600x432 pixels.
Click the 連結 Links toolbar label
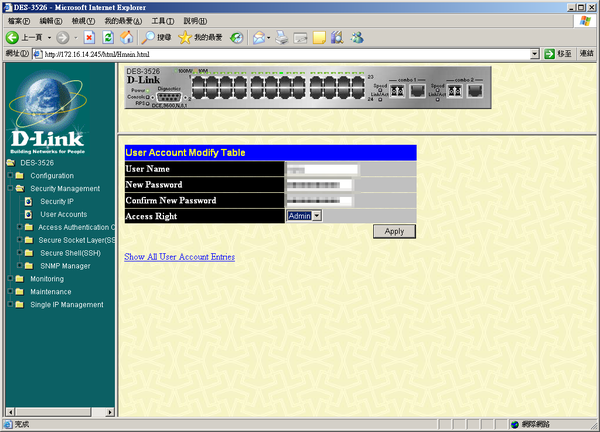(586, 54)
